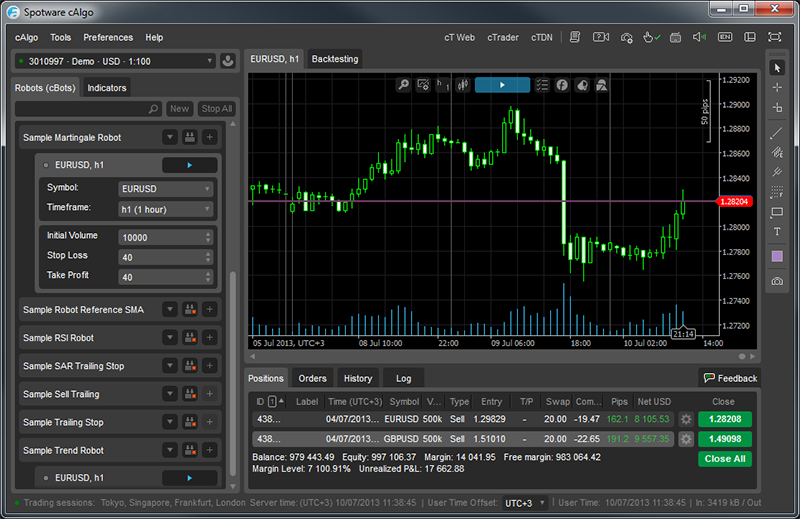Click the Stop All button
The height and width of the screenshot is (519, 800).
[x=217, y=109]
